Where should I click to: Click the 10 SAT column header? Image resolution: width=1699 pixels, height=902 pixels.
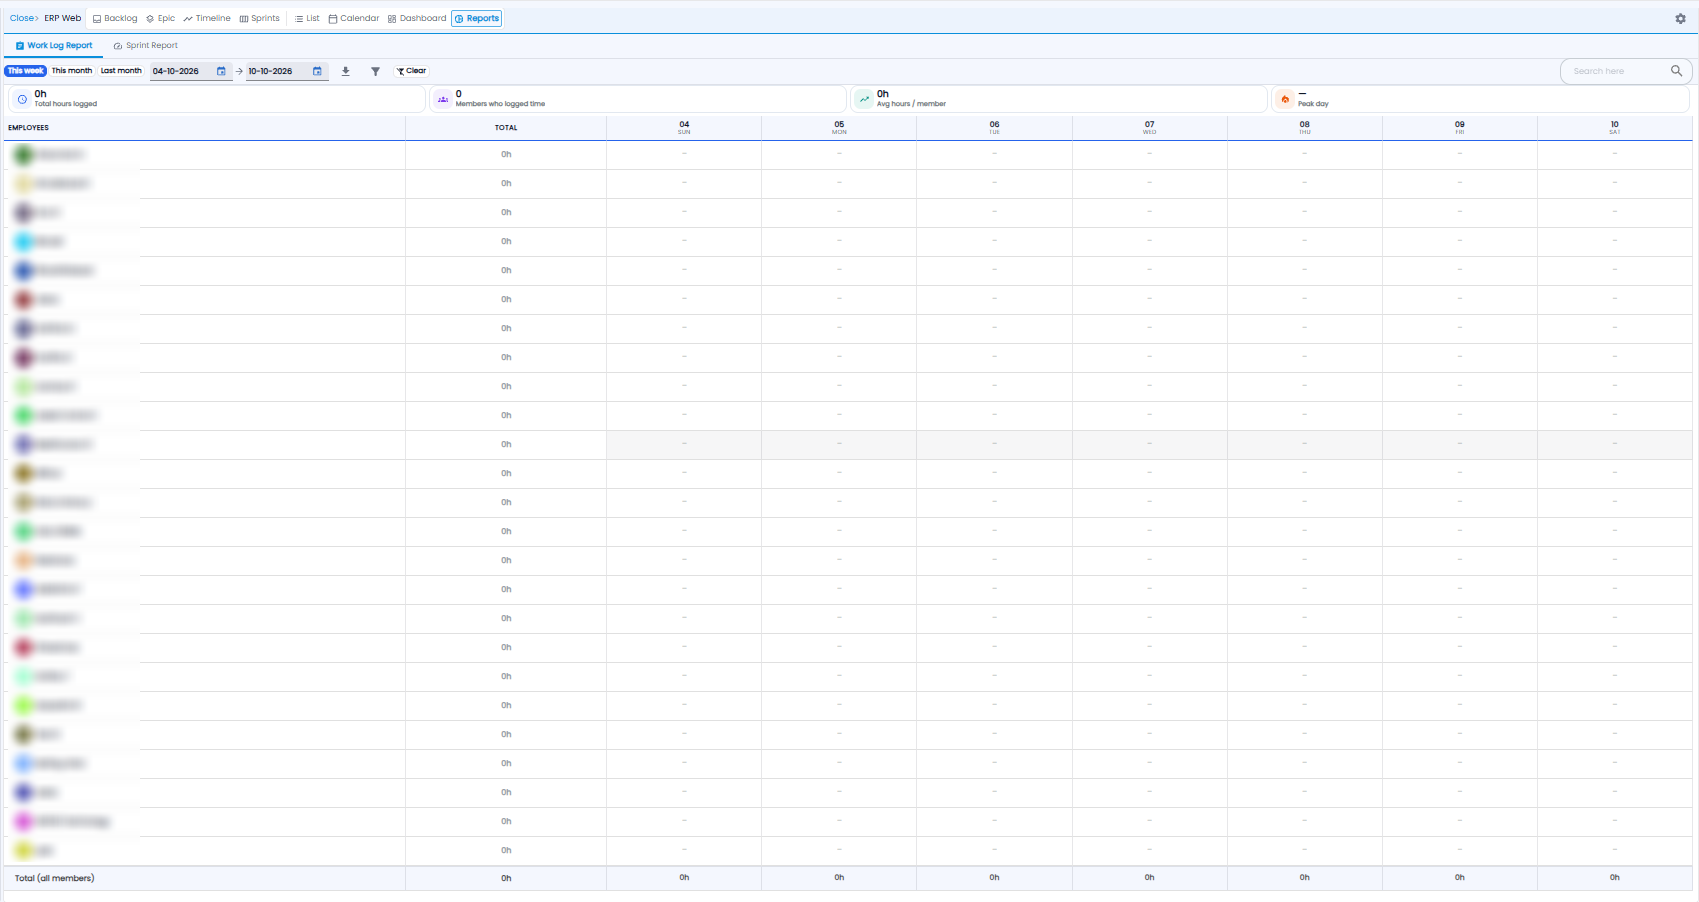(1615, 128)
